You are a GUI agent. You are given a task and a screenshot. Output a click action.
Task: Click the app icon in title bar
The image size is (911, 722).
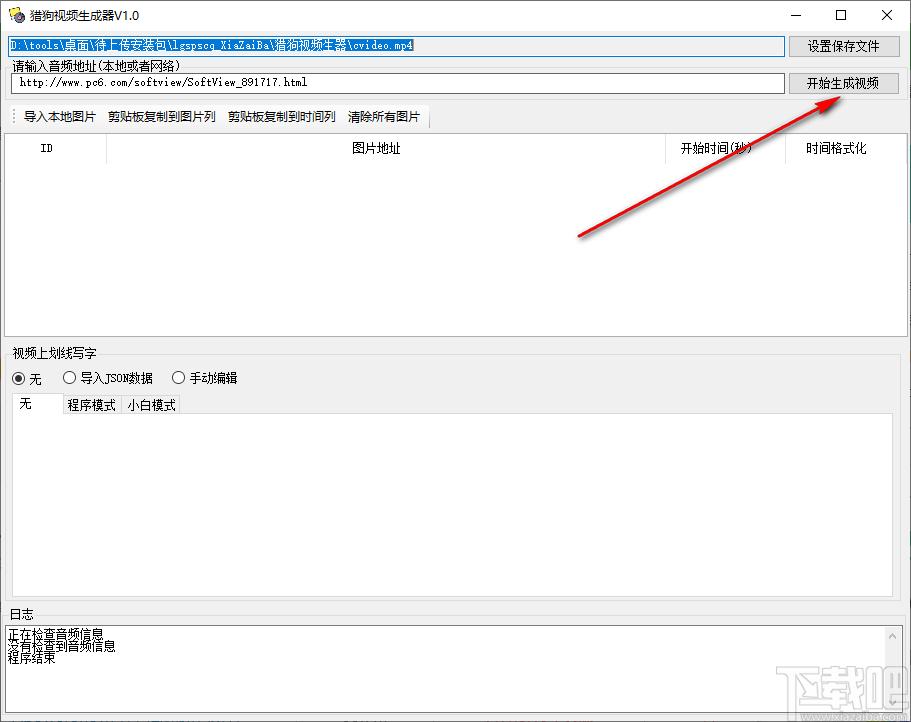pos(16,15)
